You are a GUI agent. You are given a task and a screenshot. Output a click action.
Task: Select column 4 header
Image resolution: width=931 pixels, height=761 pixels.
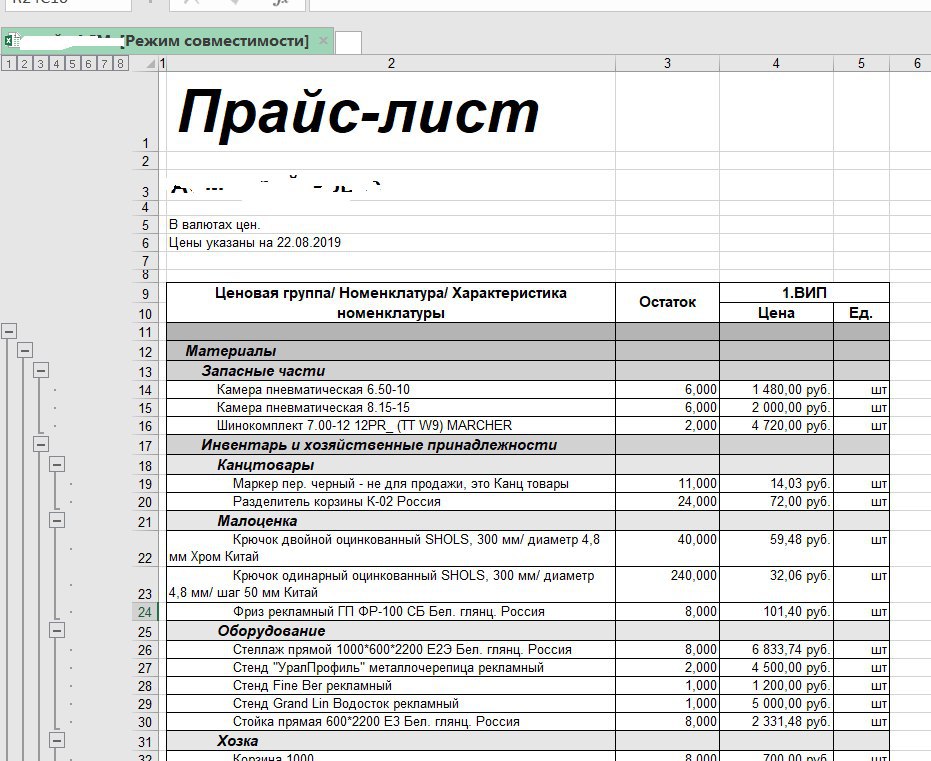[776, 64]
